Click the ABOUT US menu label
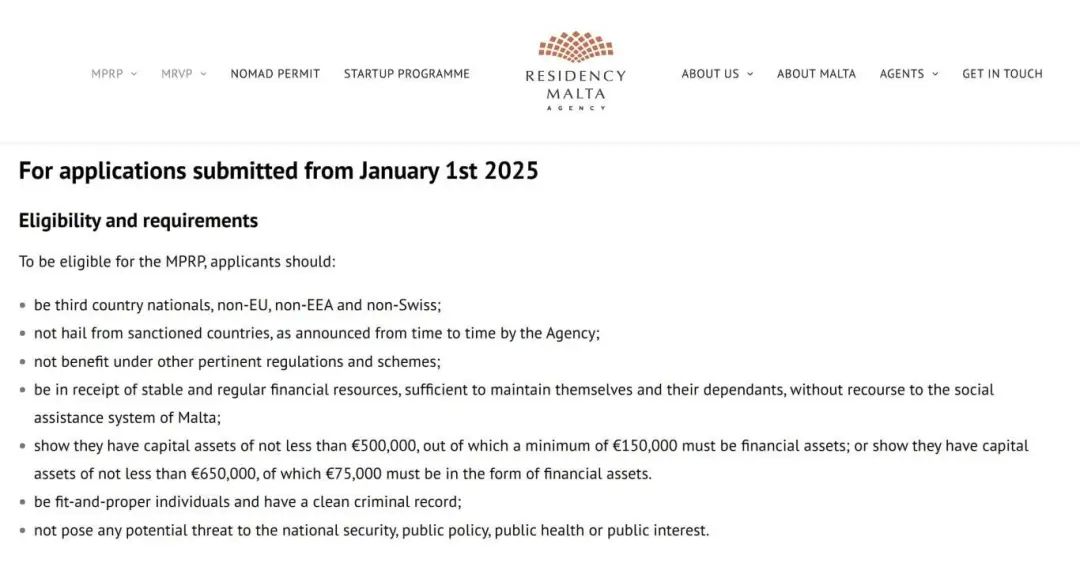 click(x=710, y=74)
